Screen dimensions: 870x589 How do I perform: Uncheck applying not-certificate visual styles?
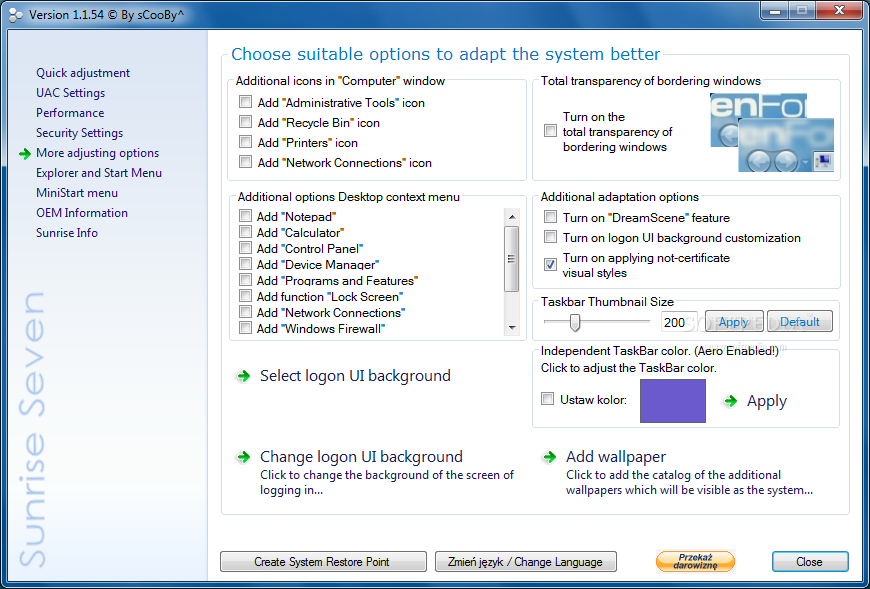pyautogui.click(x=550, y=265)
